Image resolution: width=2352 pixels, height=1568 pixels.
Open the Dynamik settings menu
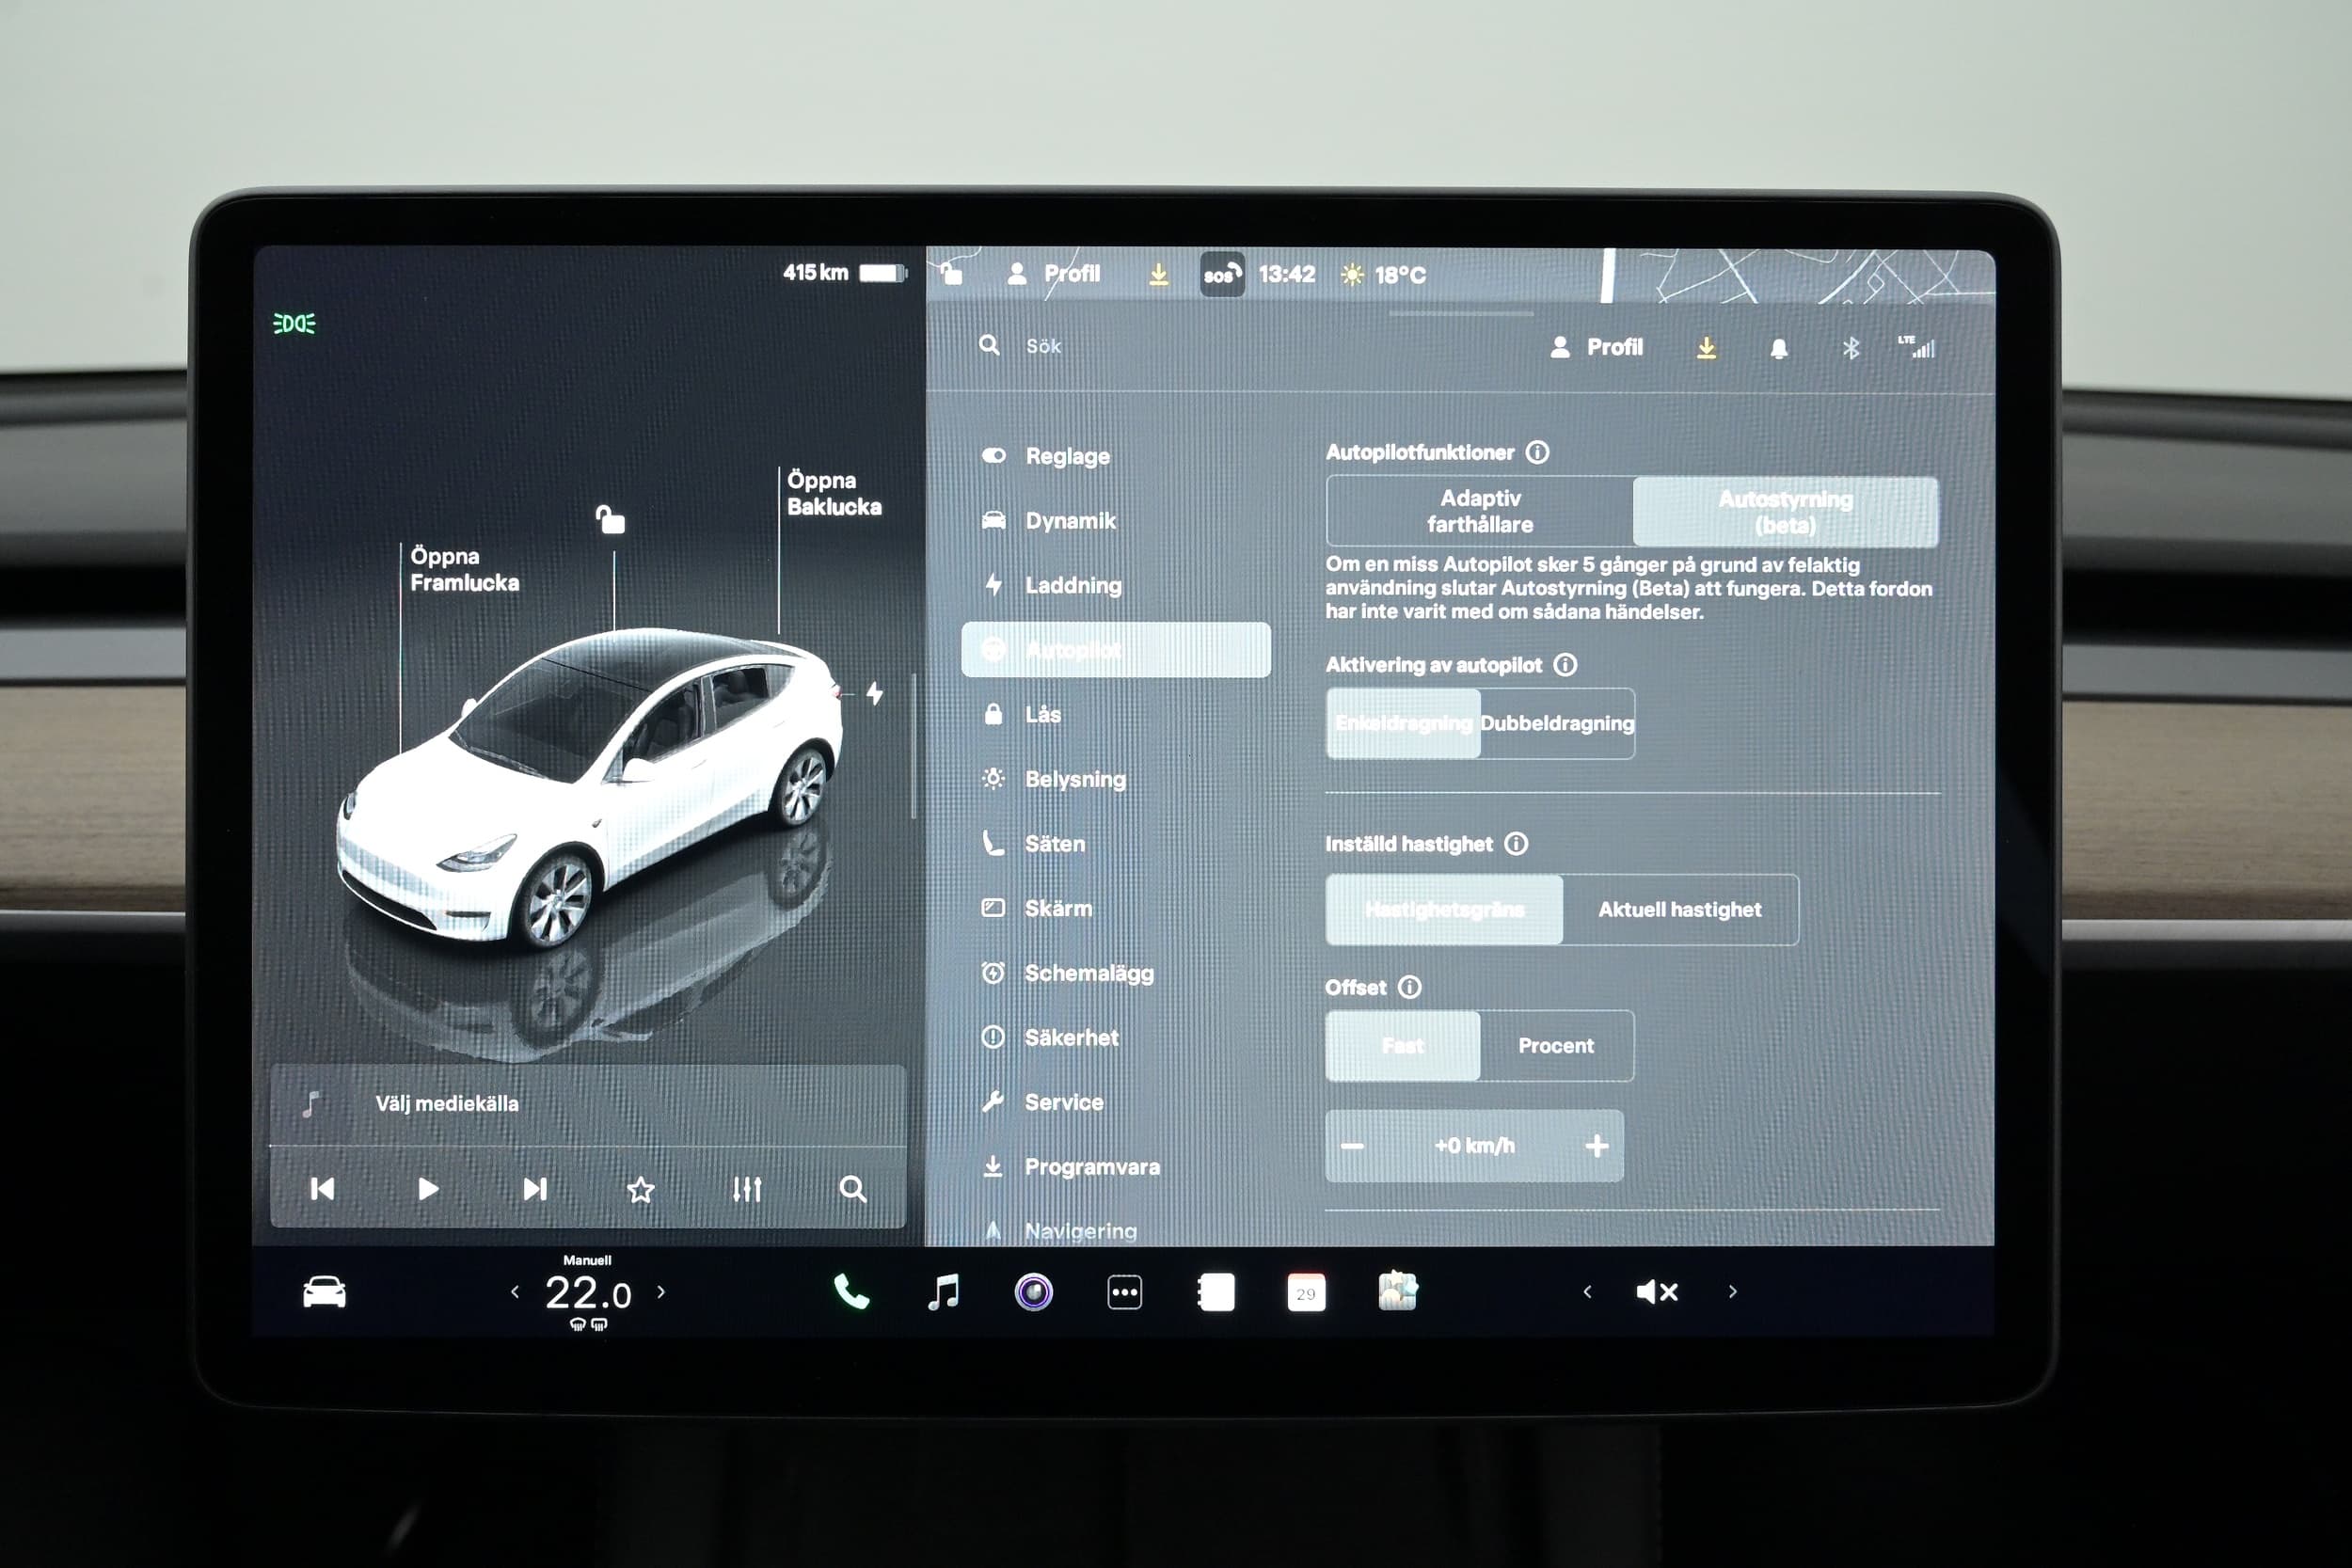[1116, 521]
